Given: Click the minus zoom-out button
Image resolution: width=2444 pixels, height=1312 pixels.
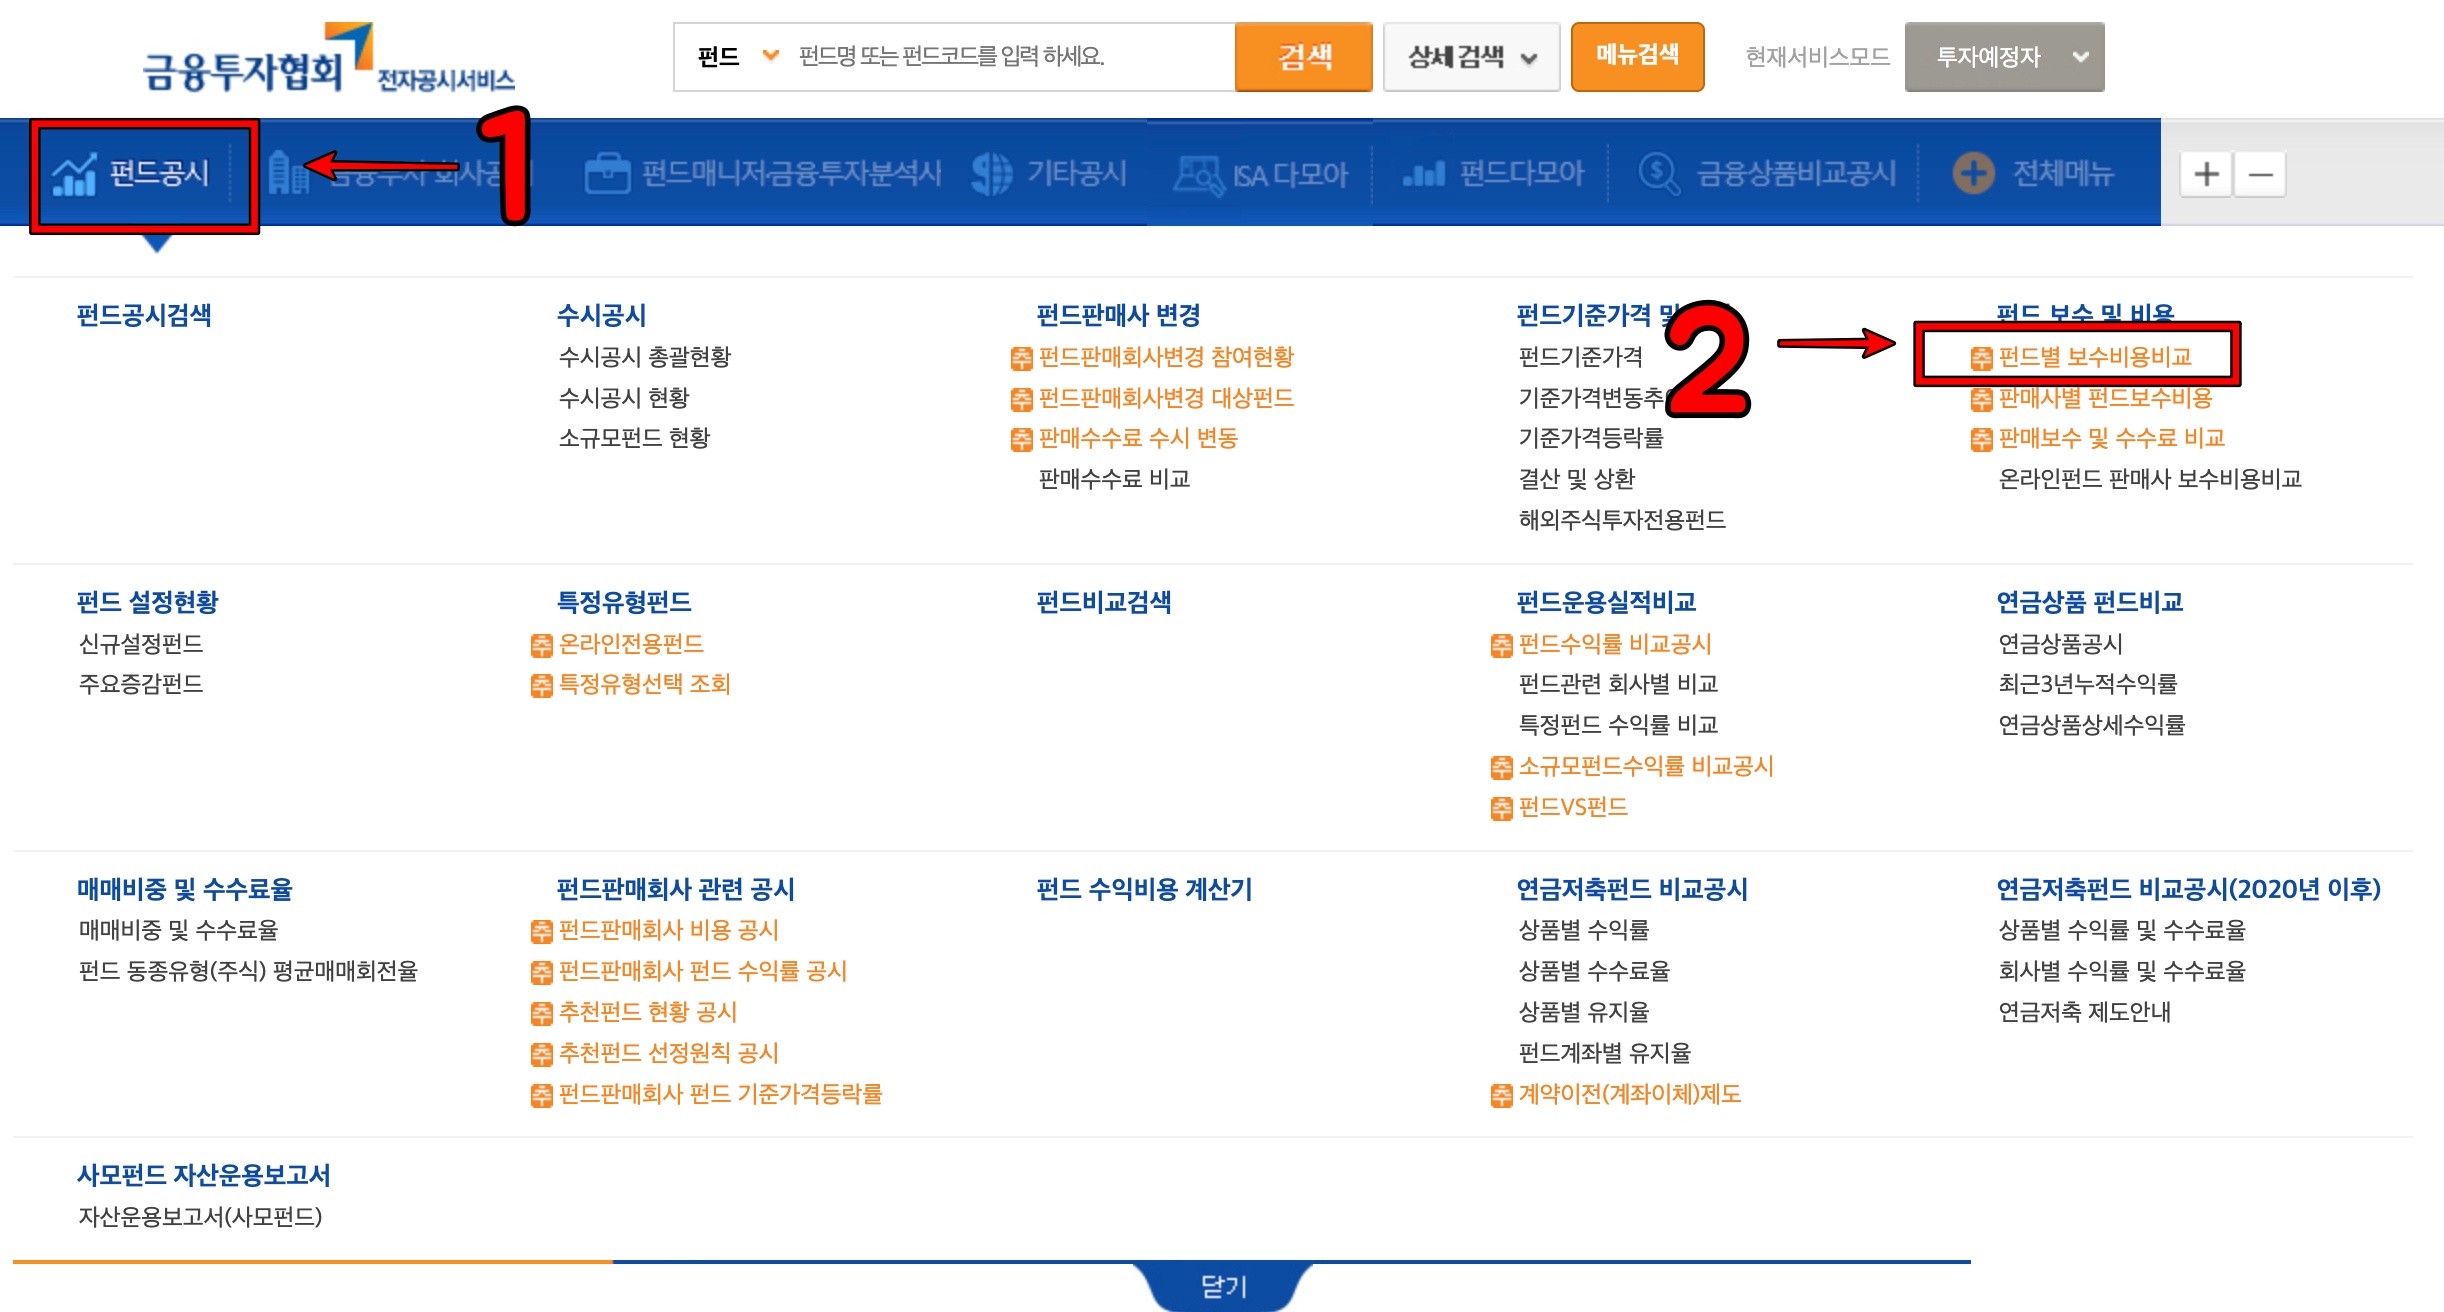Looking at the screenshot, I should point(2260,174).
